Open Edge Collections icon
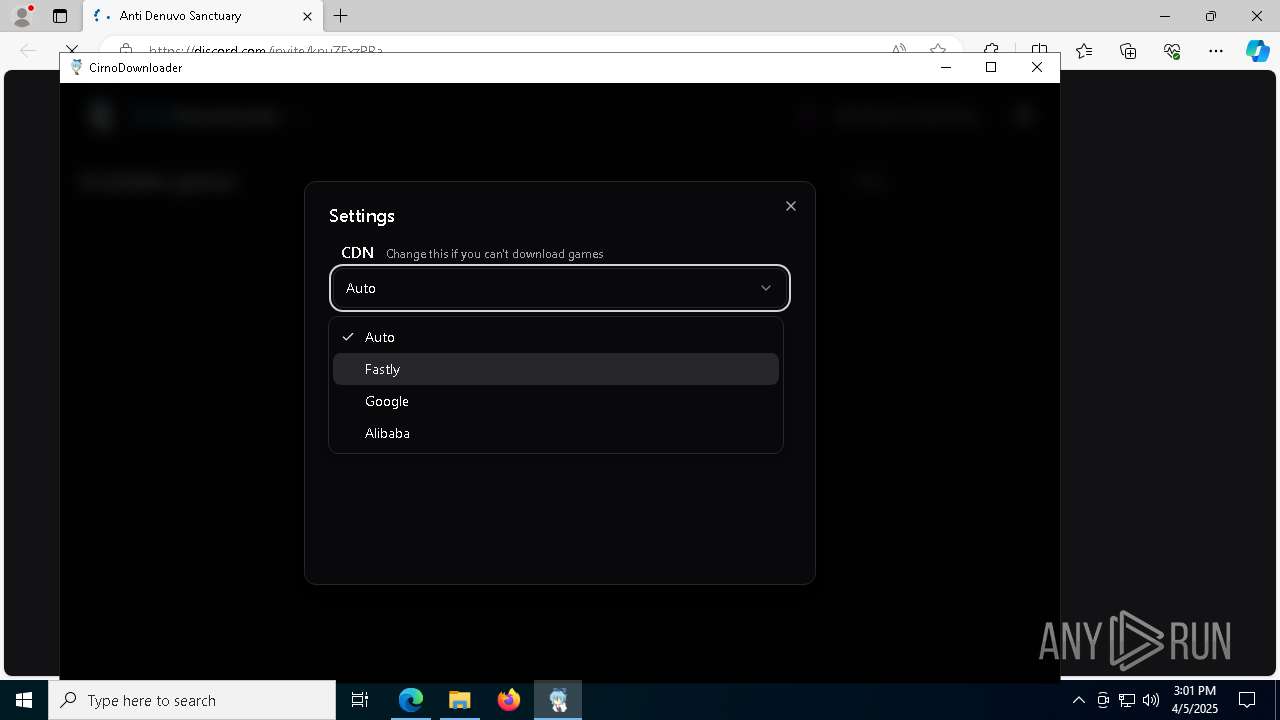 pos(1128,51)
